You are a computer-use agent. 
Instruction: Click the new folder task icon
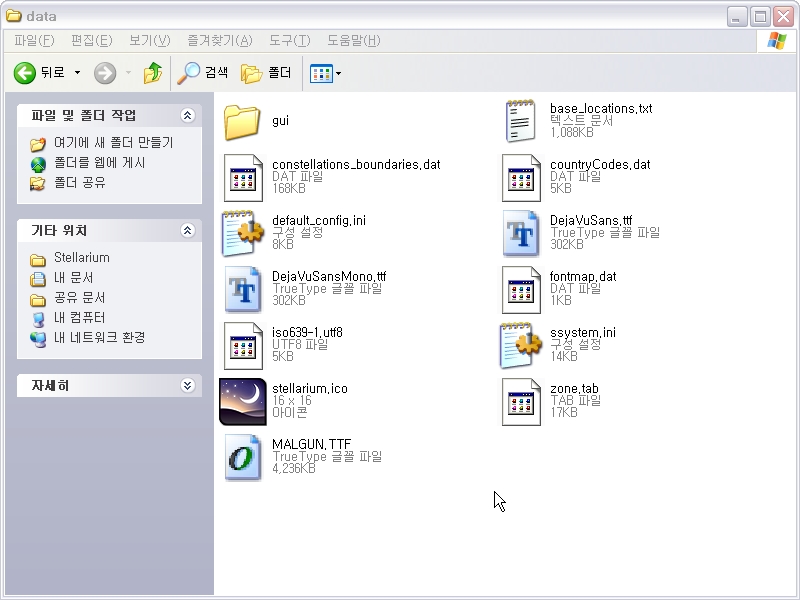click(38, 144)
